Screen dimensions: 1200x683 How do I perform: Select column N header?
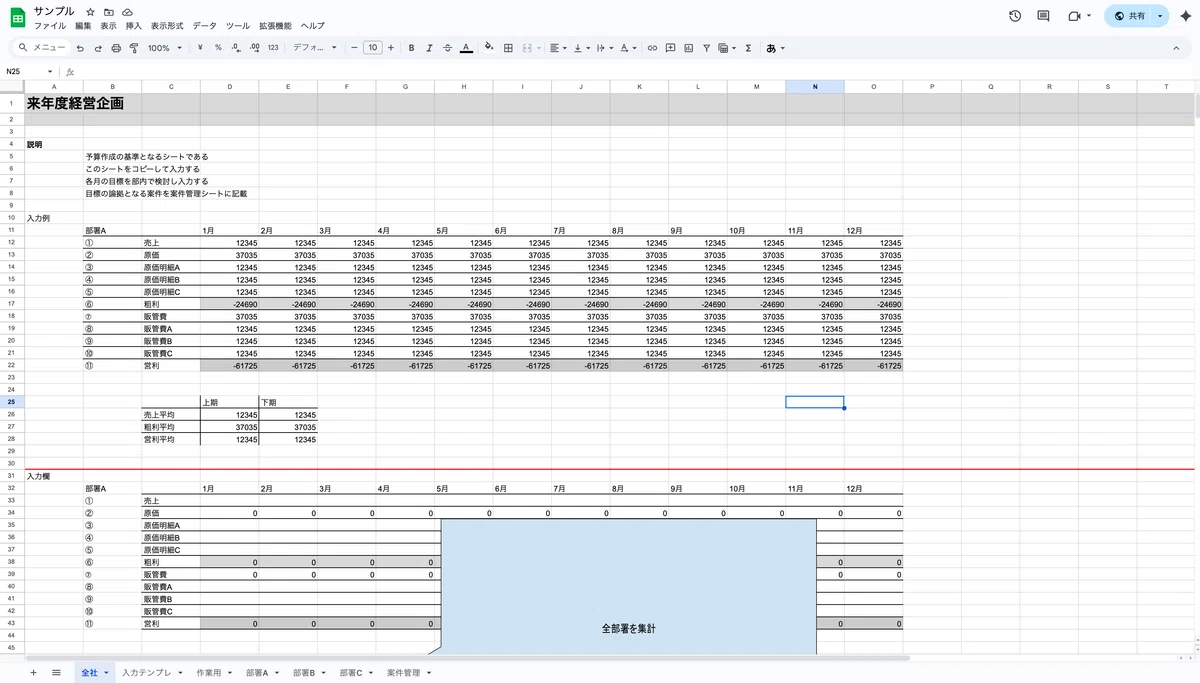(815, 87)
